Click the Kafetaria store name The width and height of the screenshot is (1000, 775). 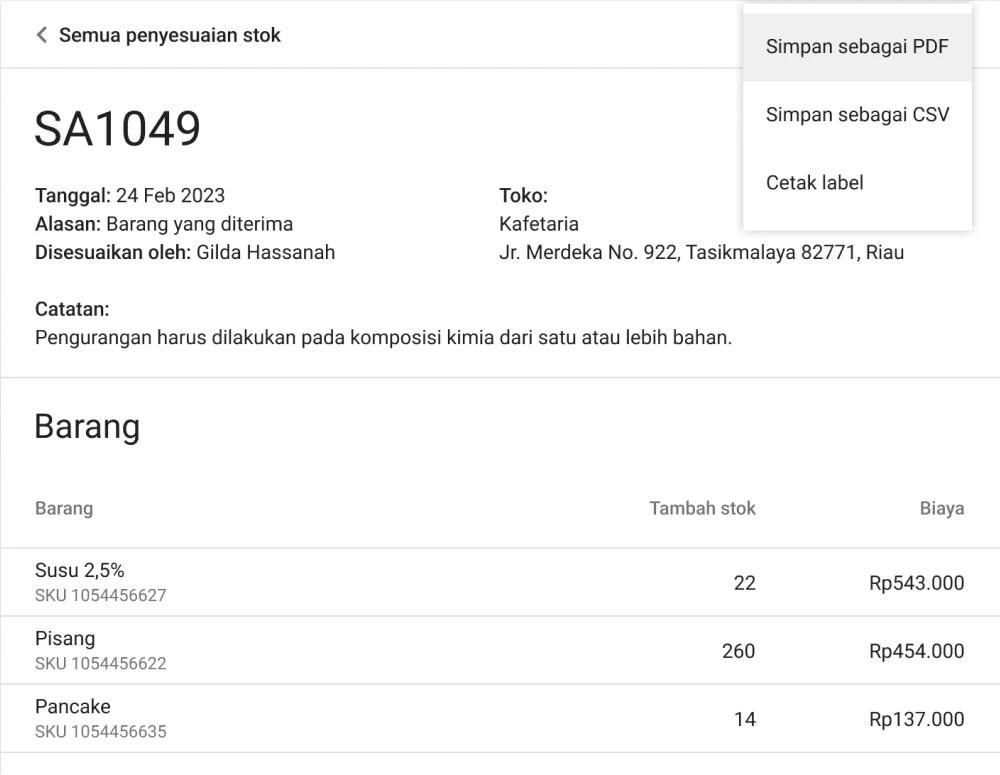(x=538, y=224)
